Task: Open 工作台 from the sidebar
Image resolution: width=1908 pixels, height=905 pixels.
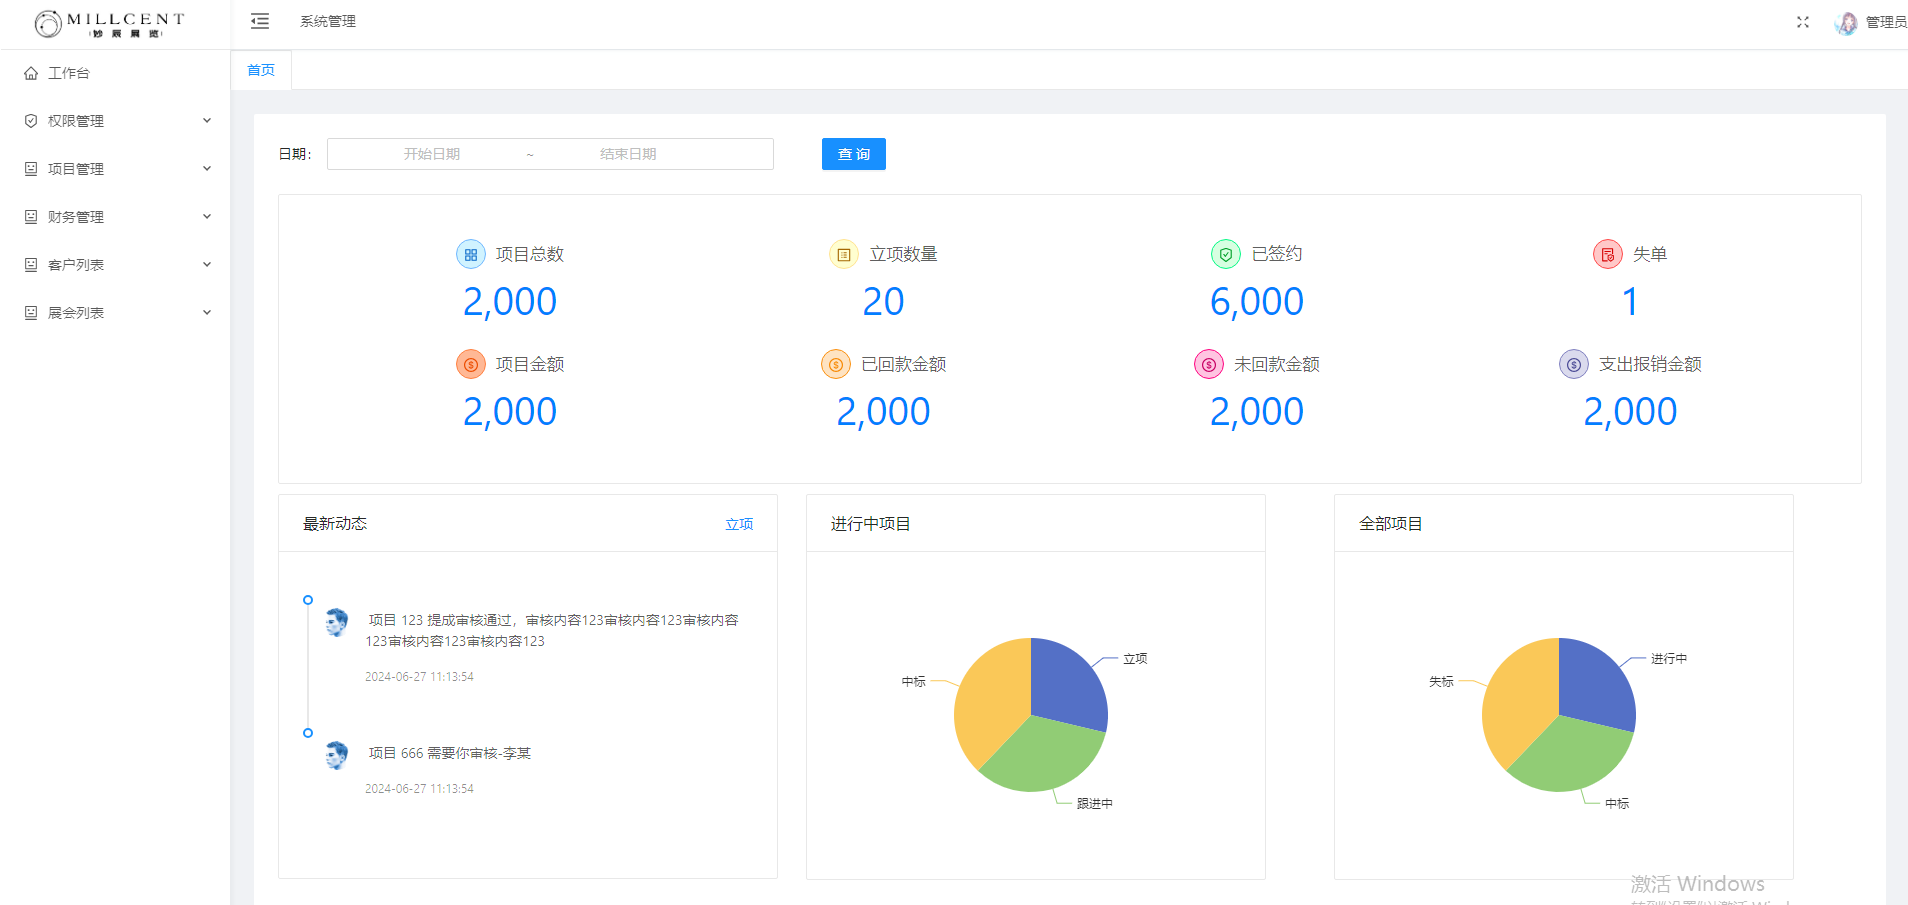Action: [x=69, y=73]
